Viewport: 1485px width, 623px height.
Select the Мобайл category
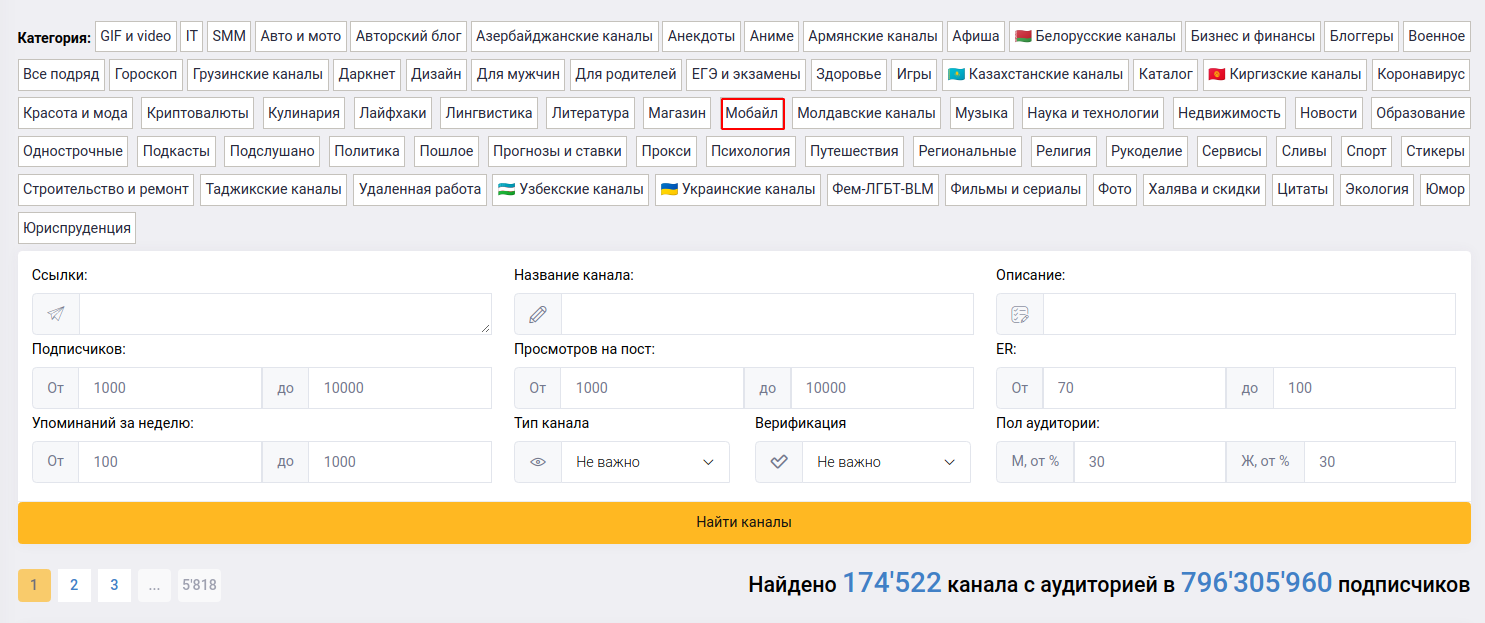pyautogui.click(x=752, y=113)
